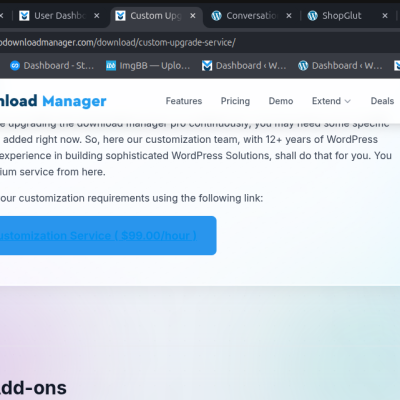Close the Conversation tab

pos(289,16)
